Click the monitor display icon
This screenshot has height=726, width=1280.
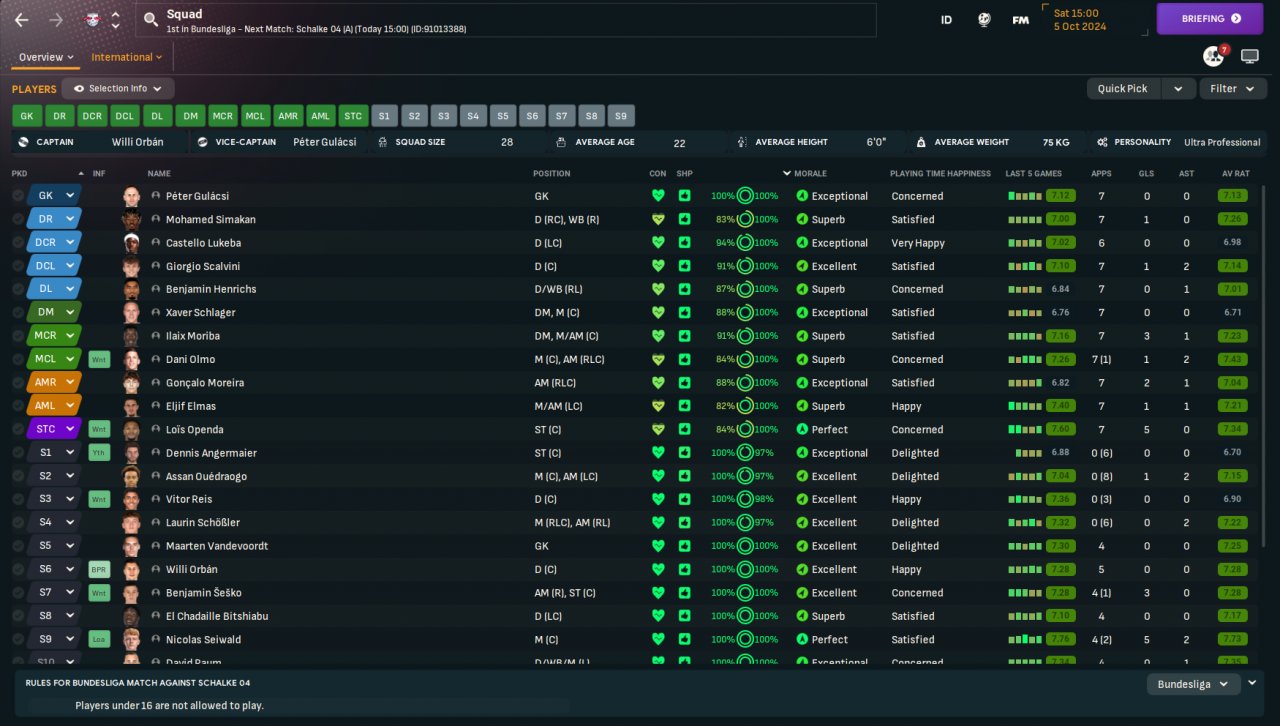[1250, 57]
